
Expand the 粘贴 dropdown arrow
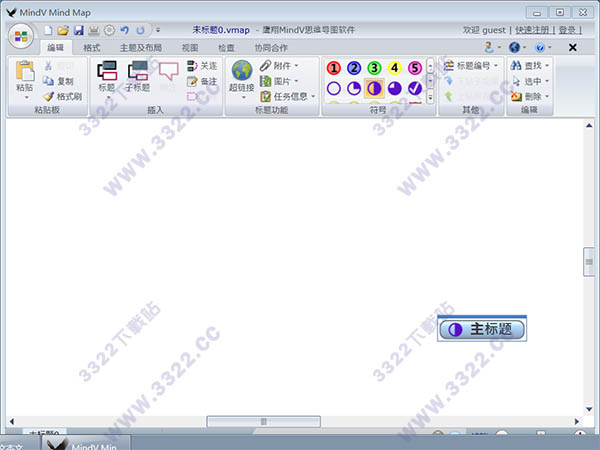[26, 97]
